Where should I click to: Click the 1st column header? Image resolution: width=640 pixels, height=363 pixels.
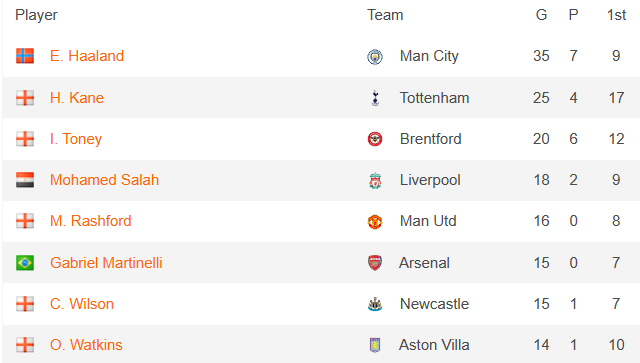(x=616, y=15)
